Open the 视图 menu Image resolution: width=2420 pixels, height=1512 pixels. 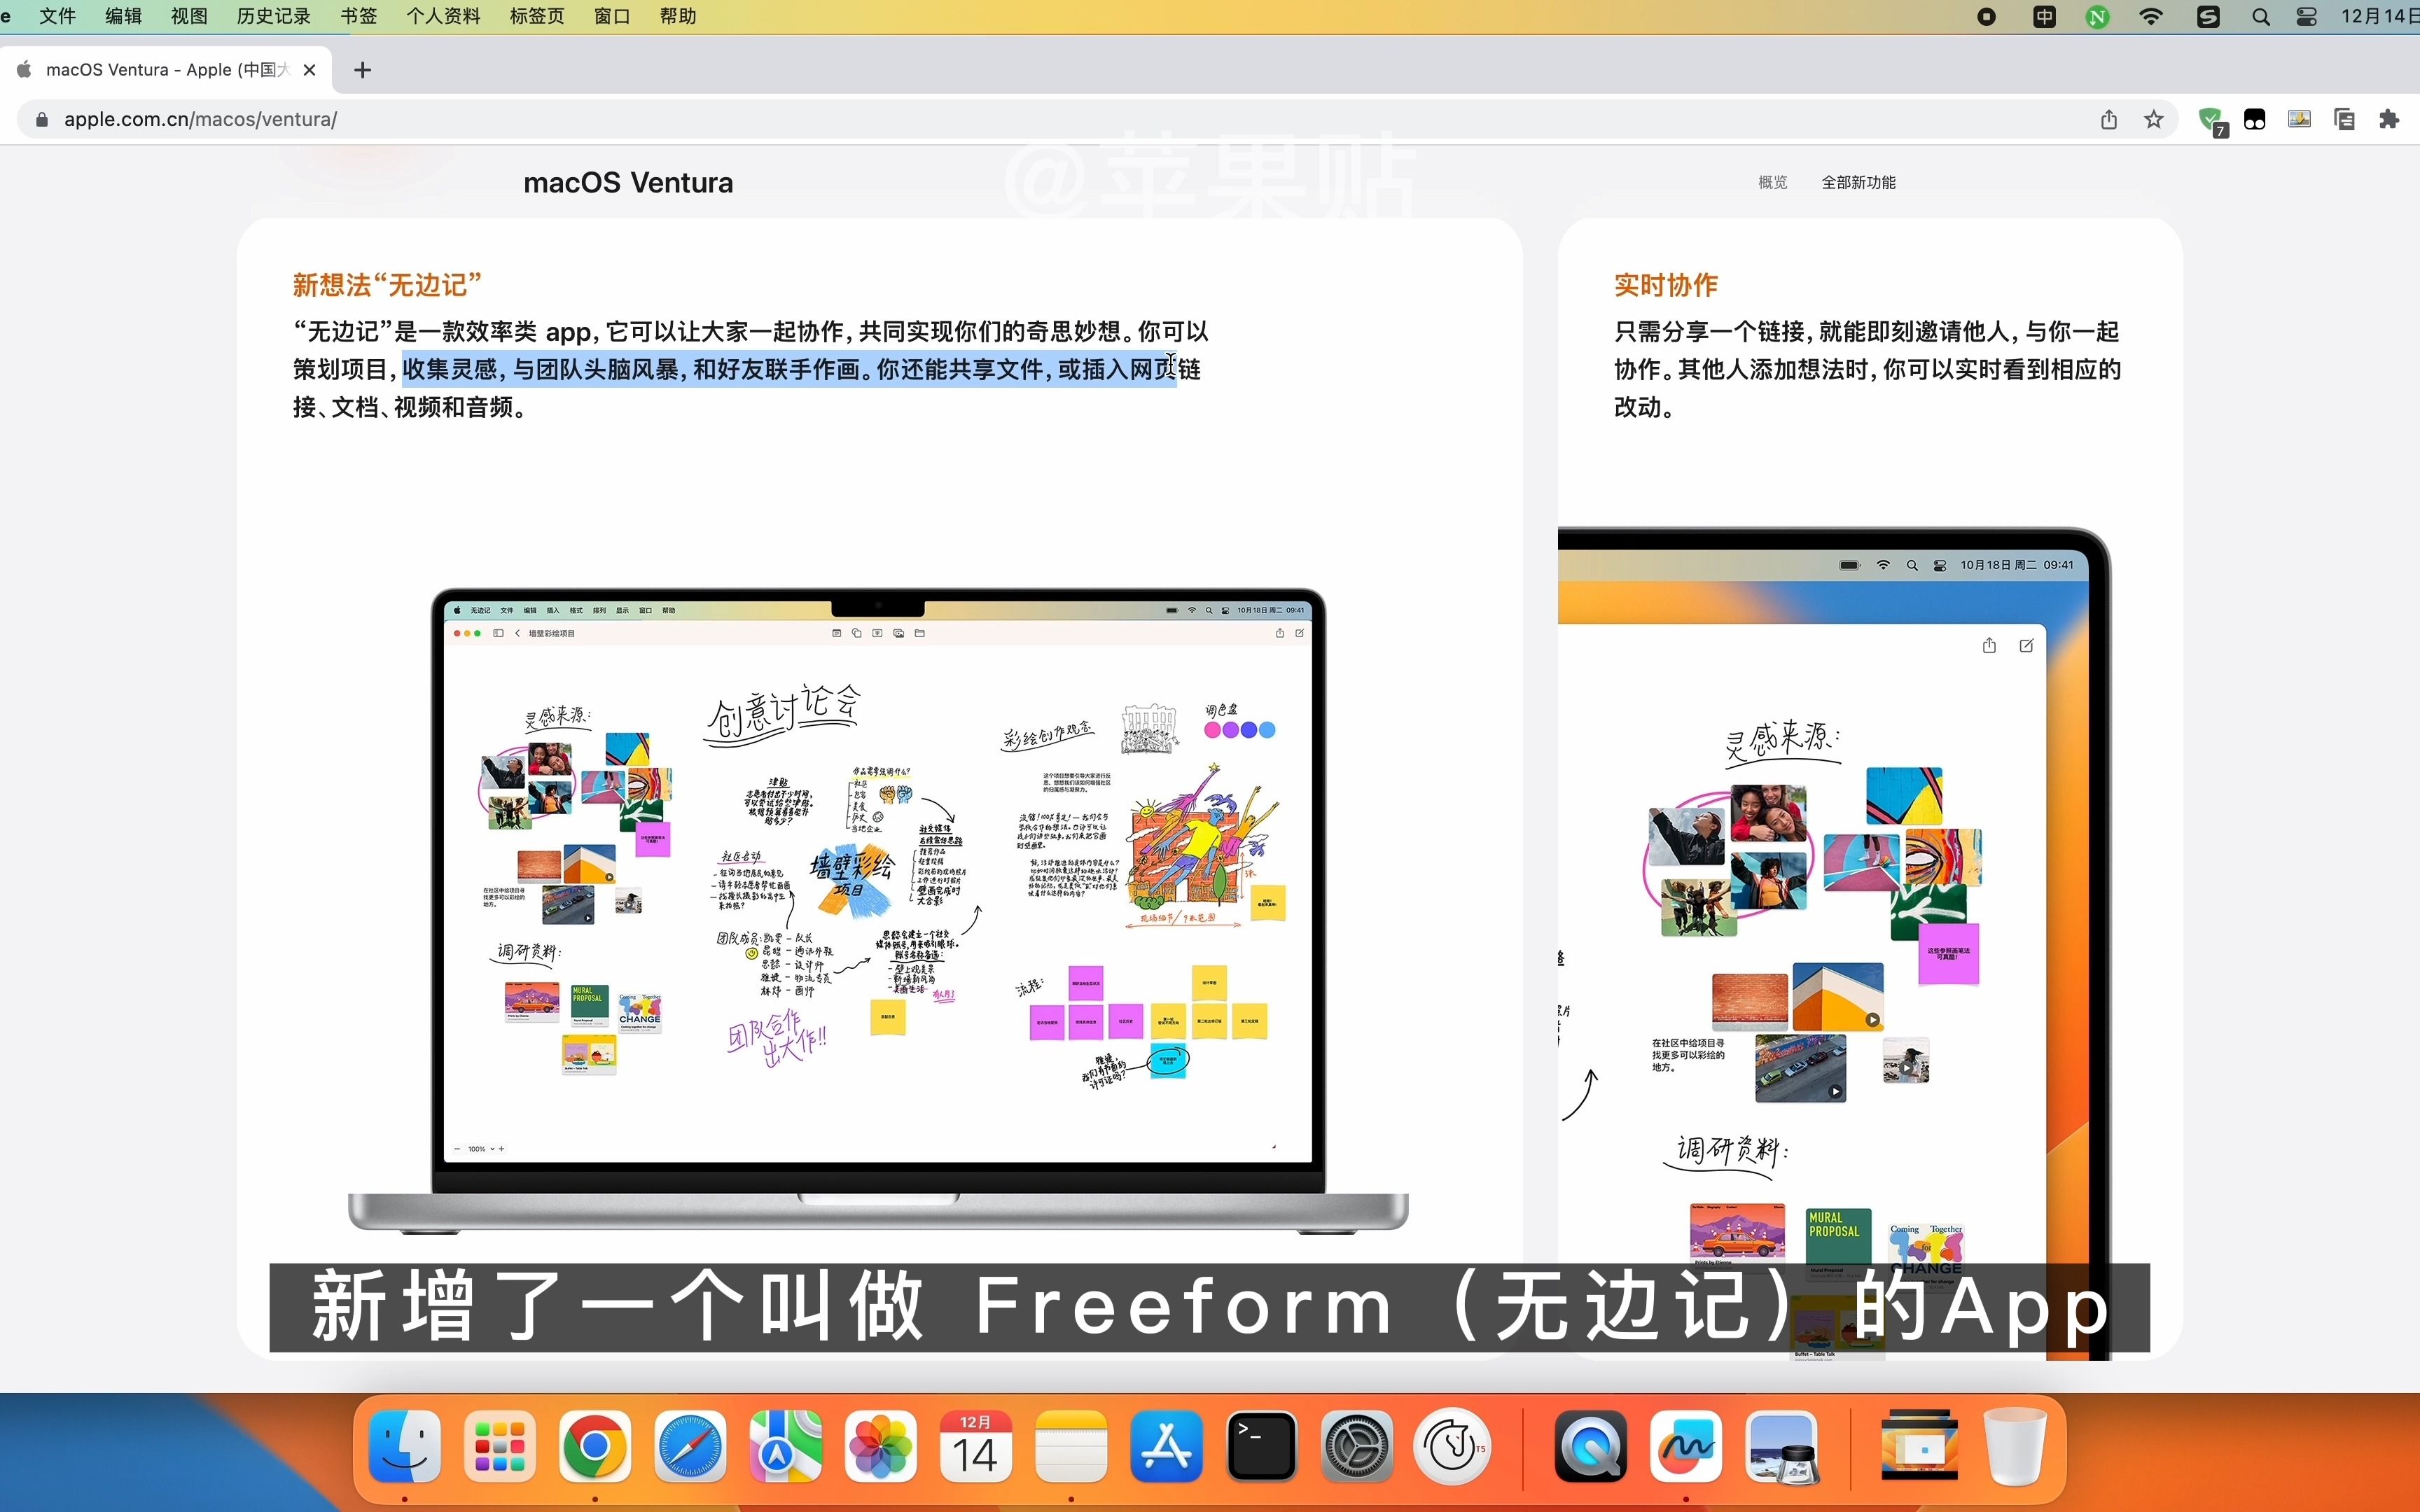pyautogui.click(x=189, y=16)
